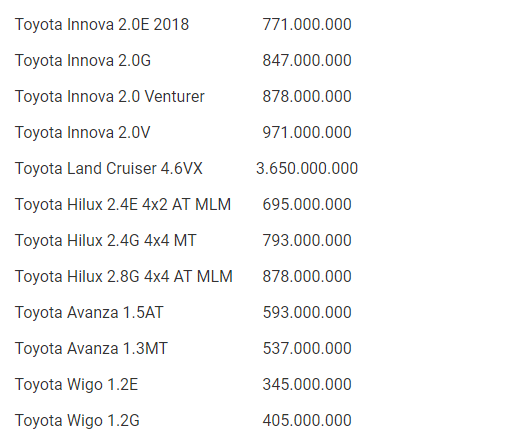Click the Toyota Innova 2.0 Venturer text

(110, 97)
